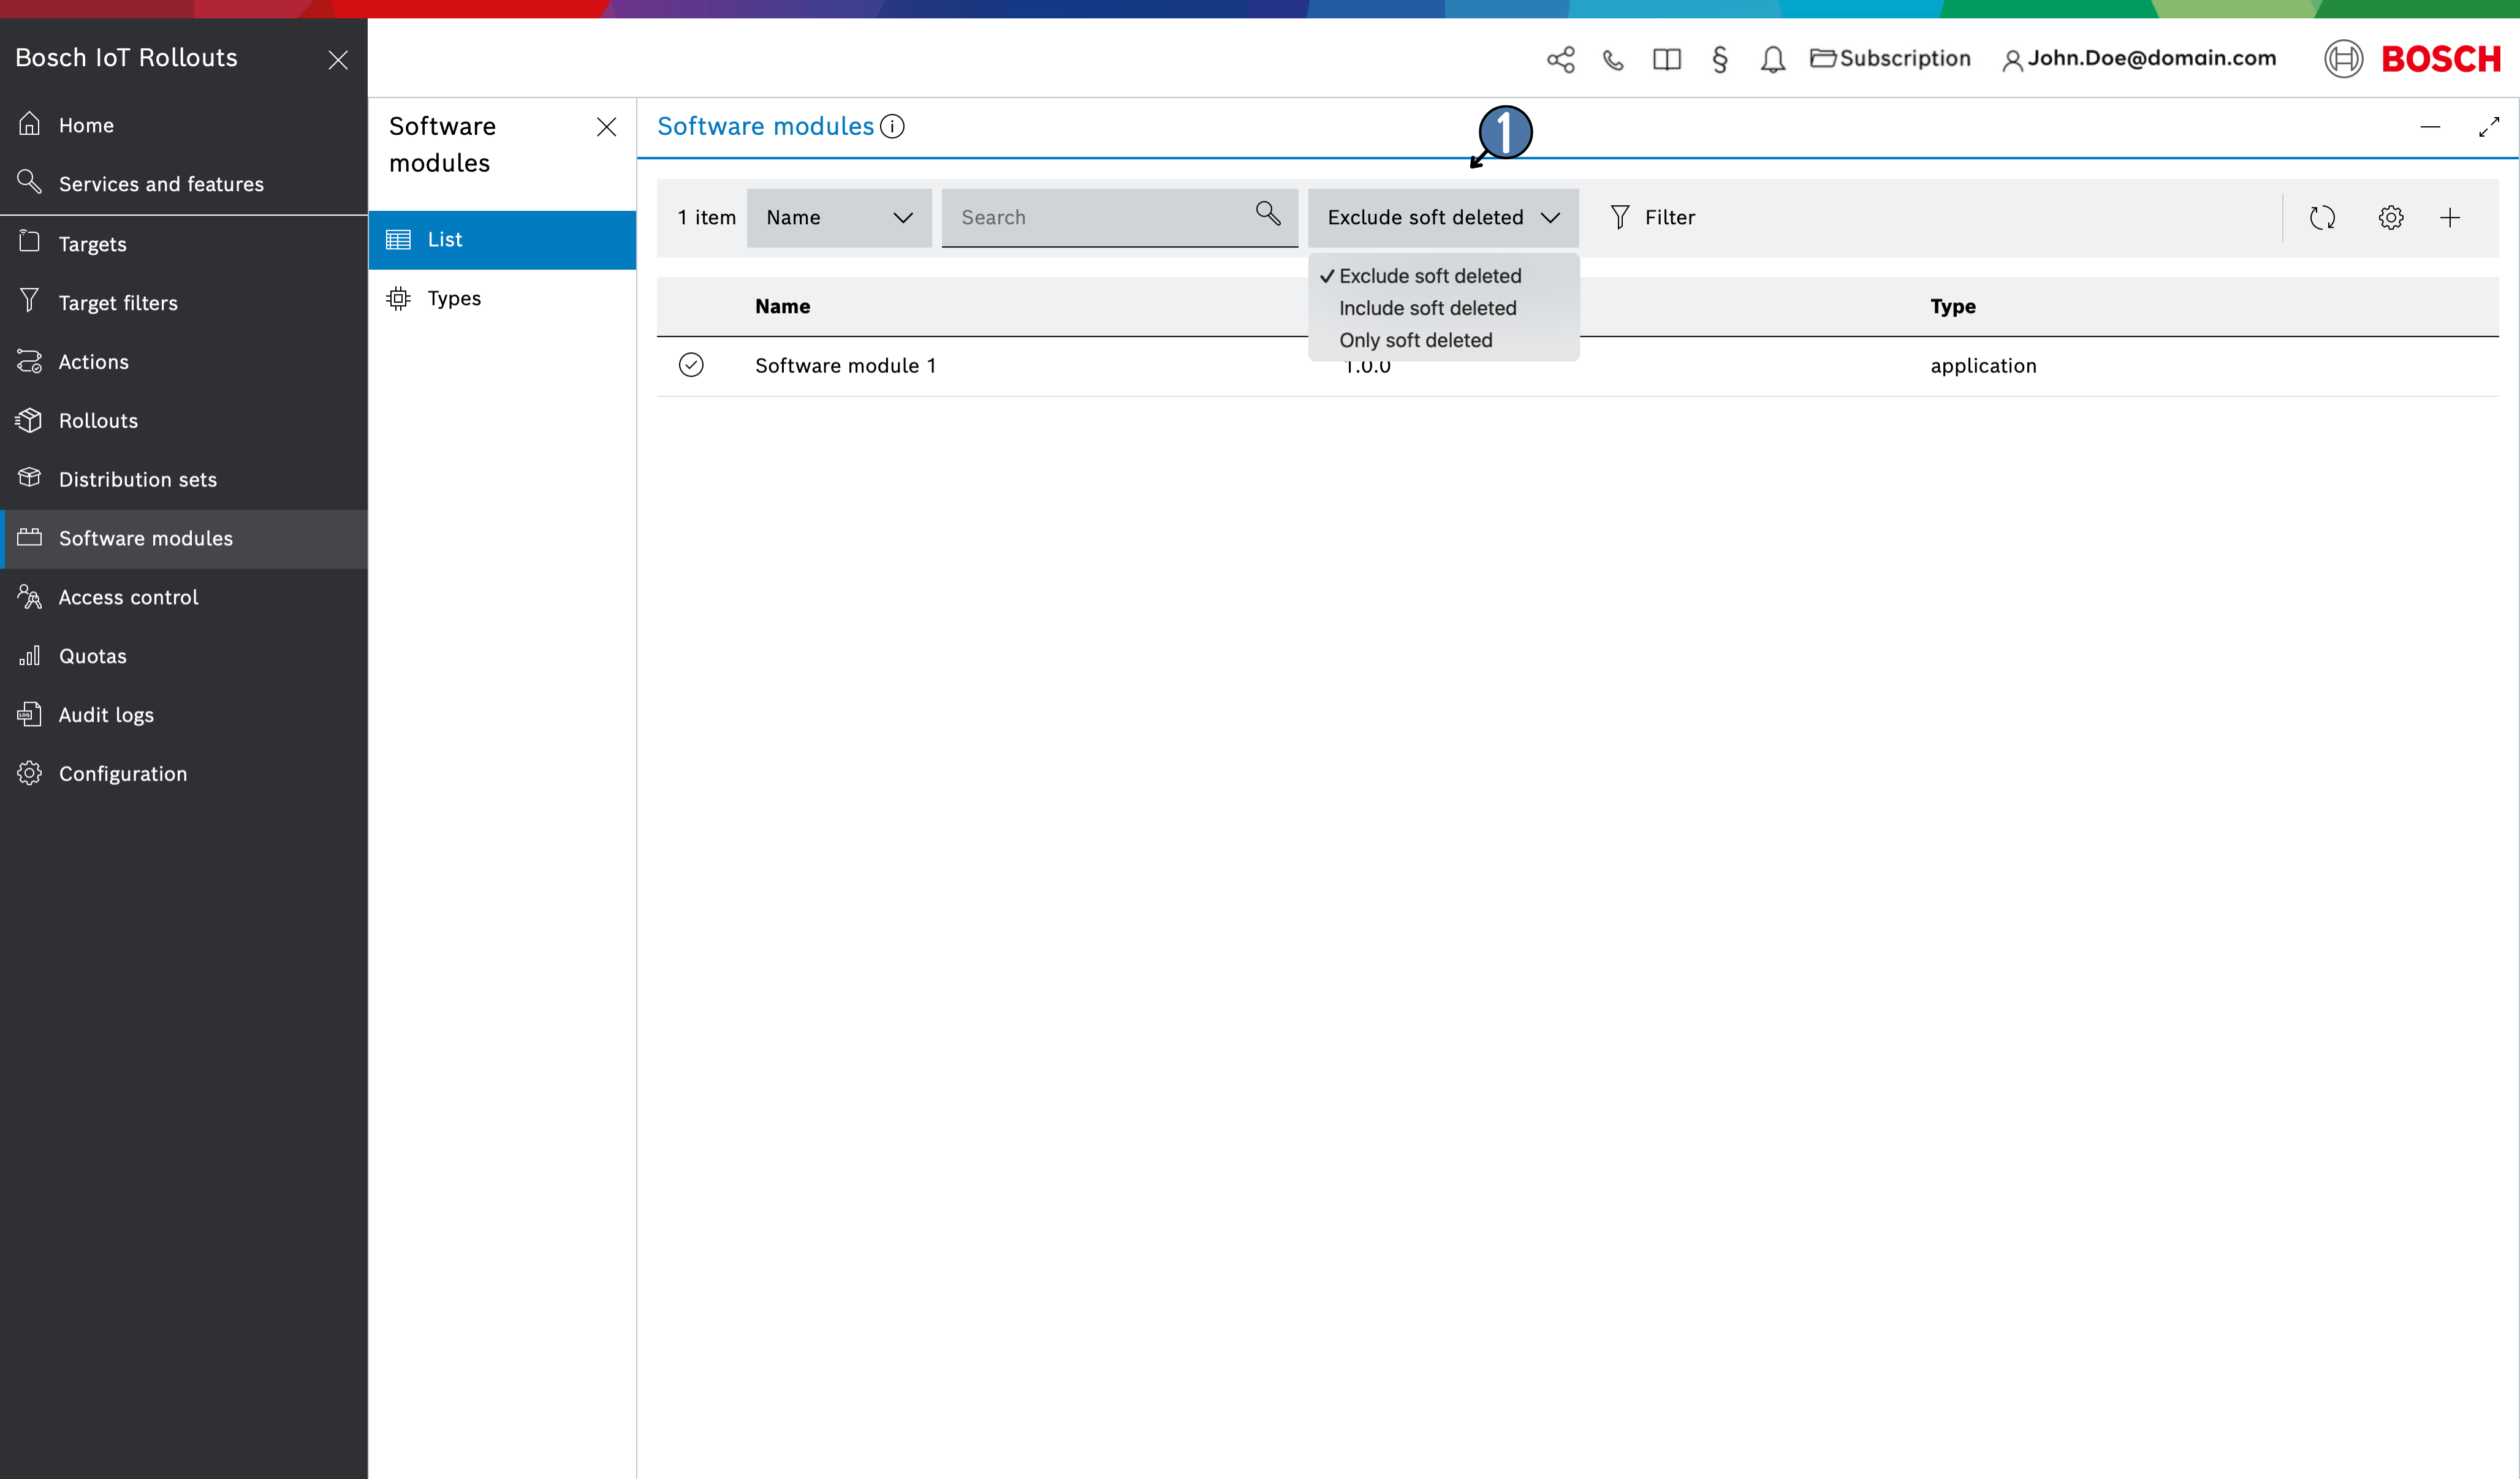Screen dimensions: 2520x1479
Task: Expand the Software modules panel fullscreen
Action: point(2489,127)
